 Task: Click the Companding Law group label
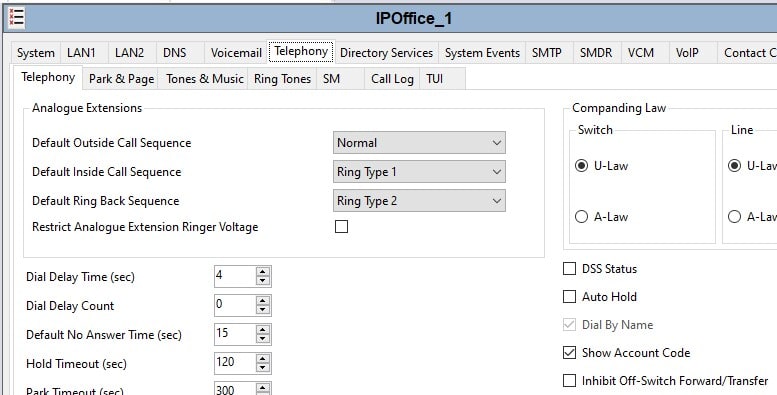point(619,108)
